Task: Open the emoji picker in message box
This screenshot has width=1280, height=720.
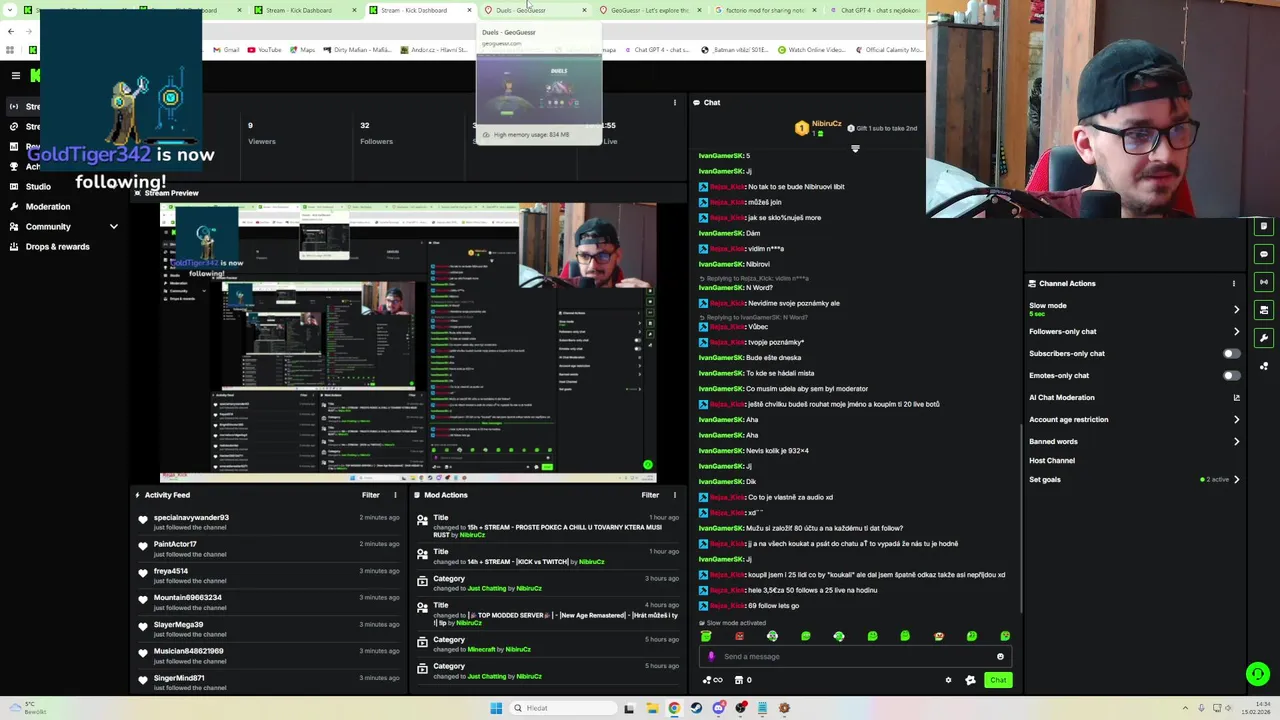Action: point(1000,657)
